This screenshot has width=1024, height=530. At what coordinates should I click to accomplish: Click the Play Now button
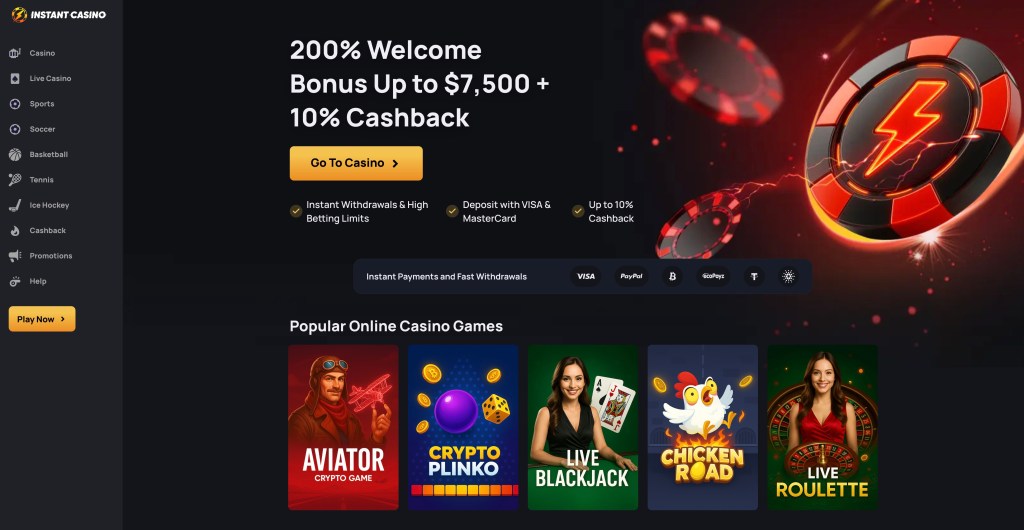point(42,319)
